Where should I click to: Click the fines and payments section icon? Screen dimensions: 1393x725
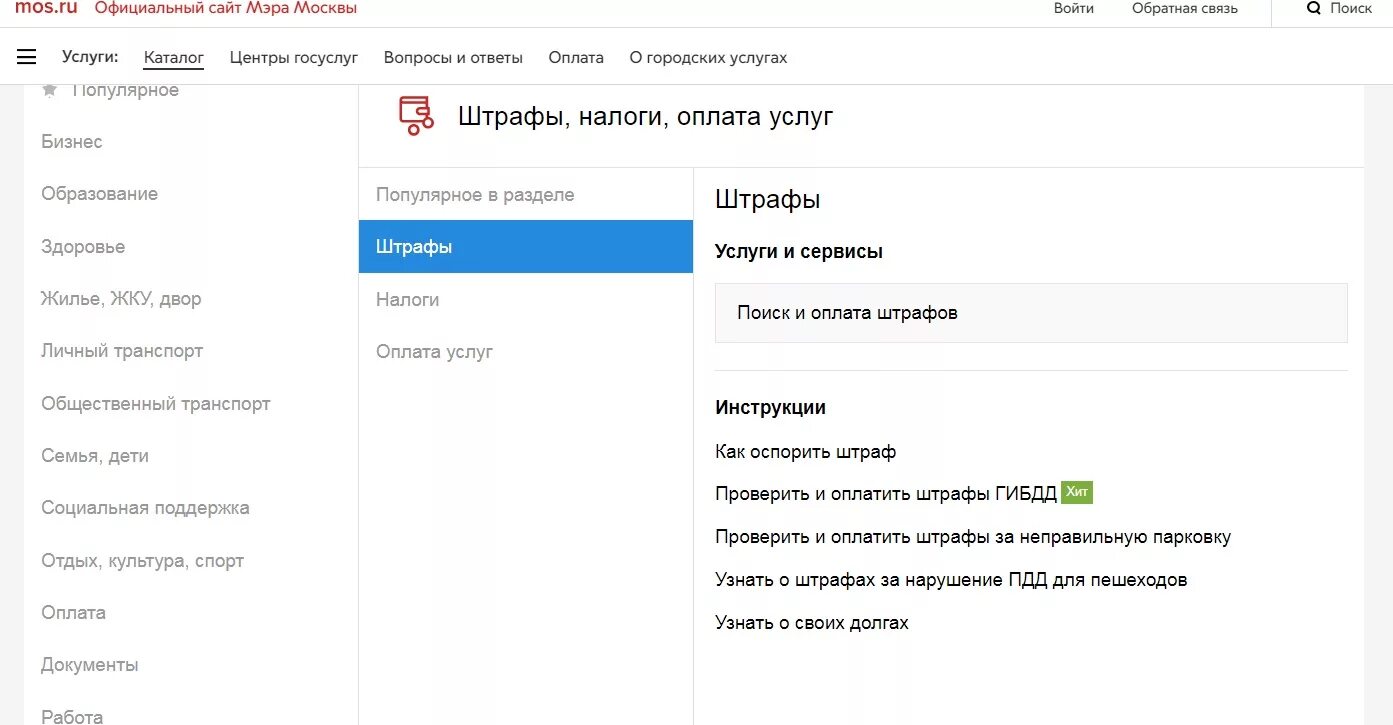[x=416, y=116]
